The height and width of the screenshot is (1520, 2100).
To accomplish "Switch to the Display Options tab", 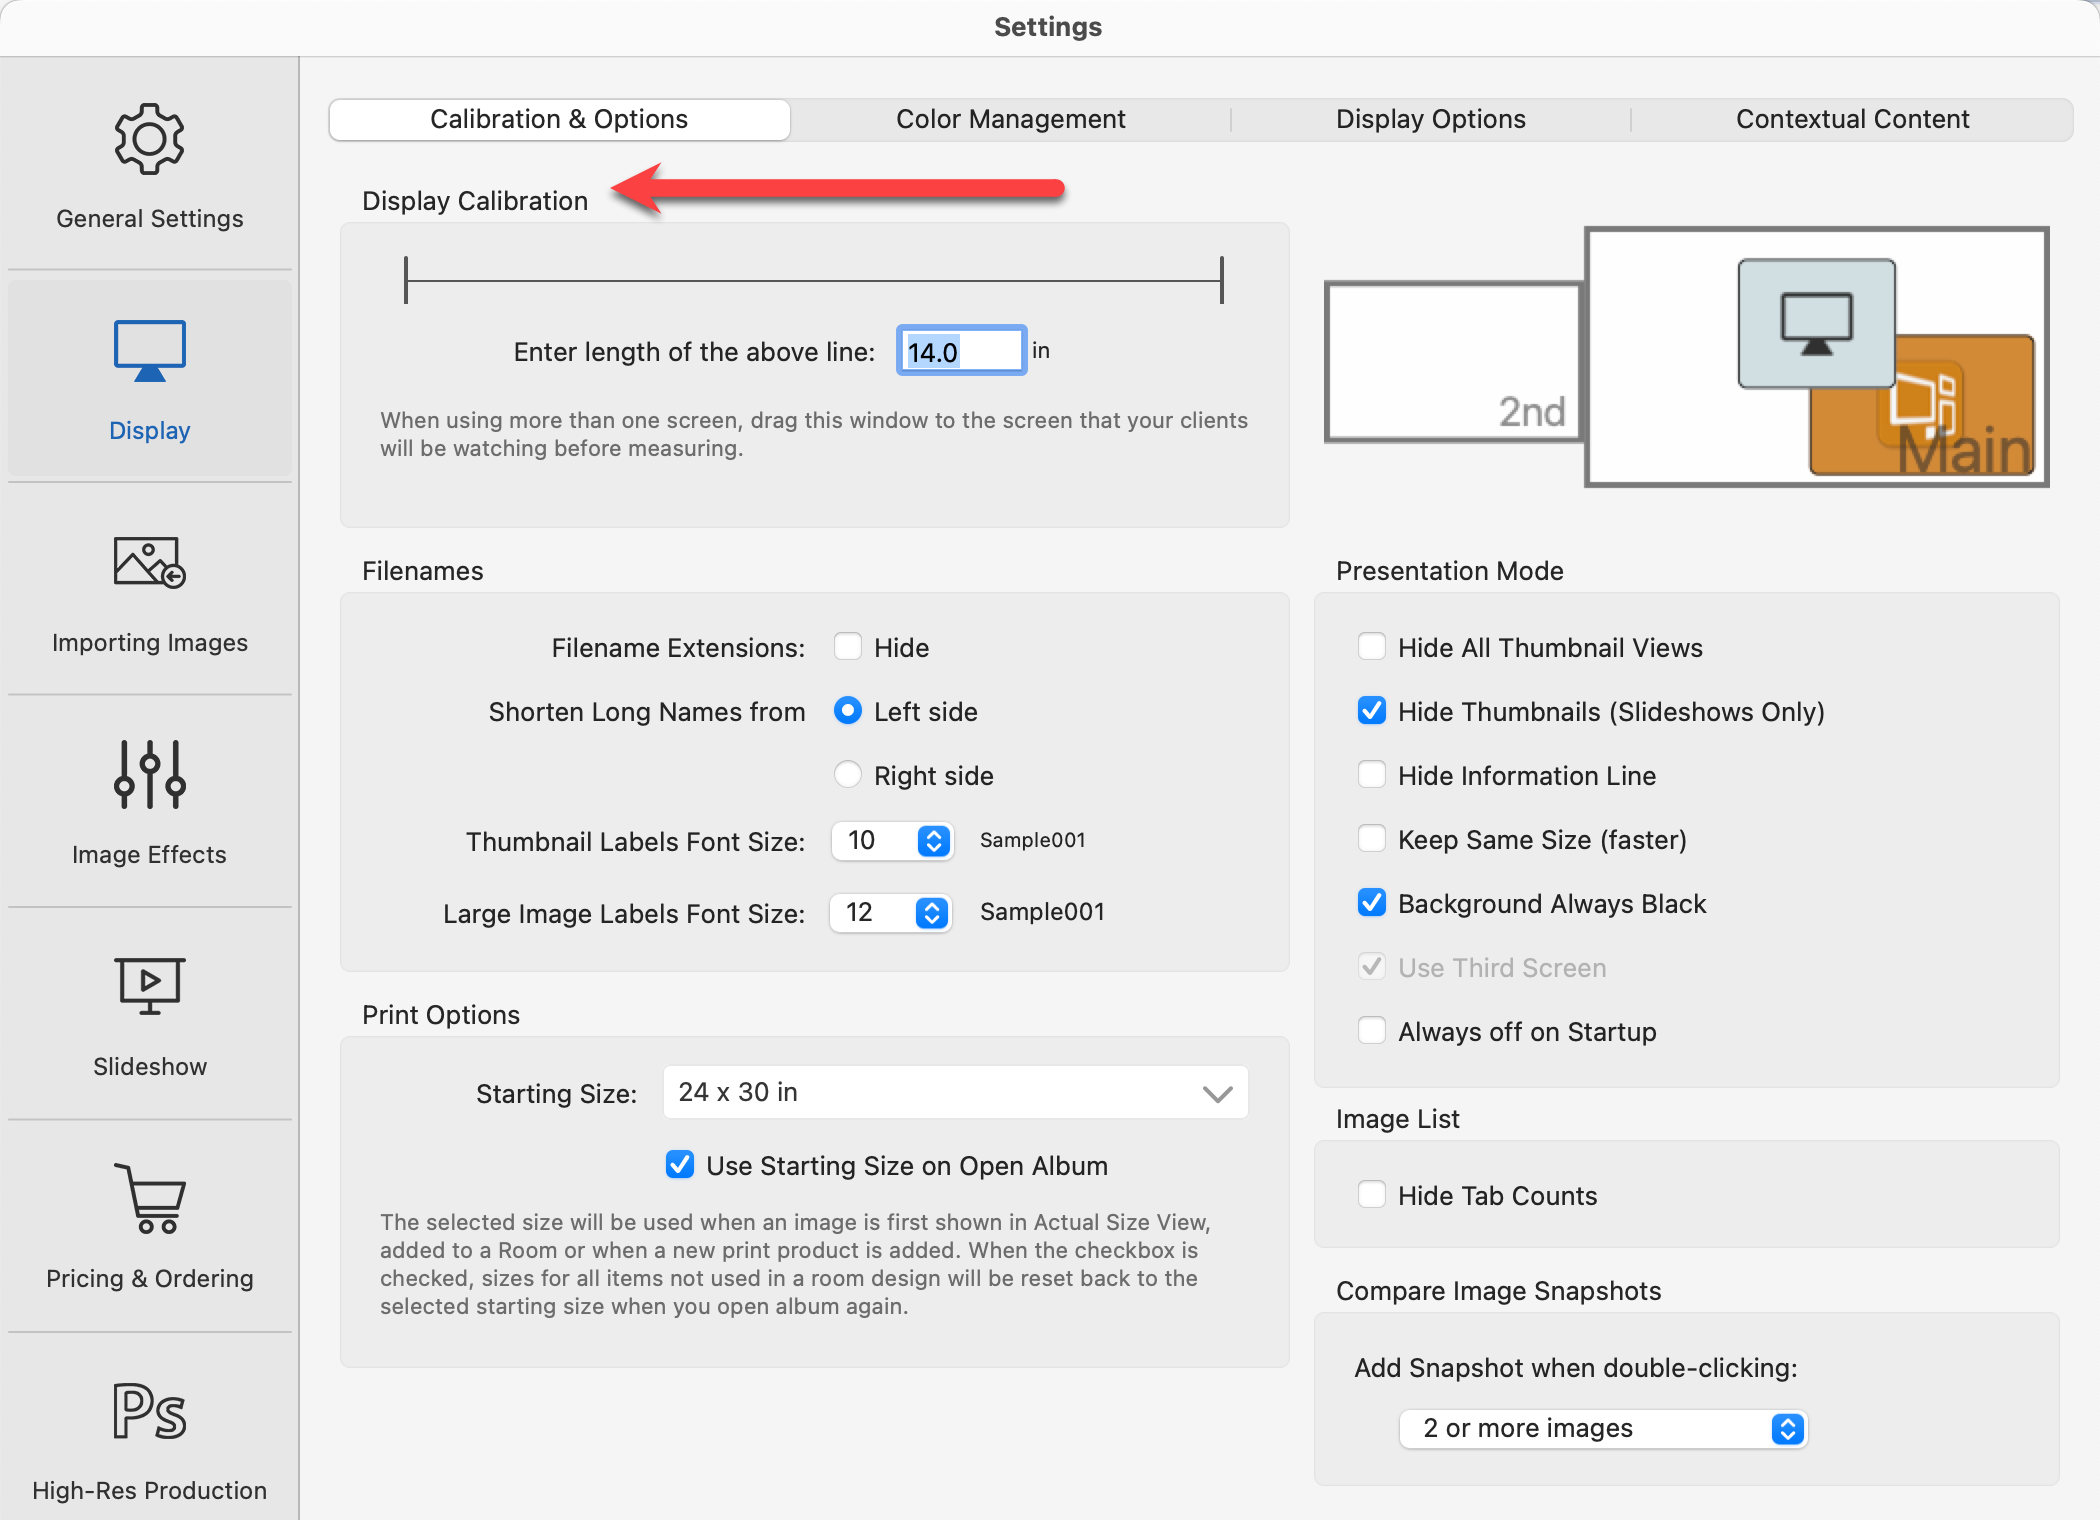I will pos(1430,119).
